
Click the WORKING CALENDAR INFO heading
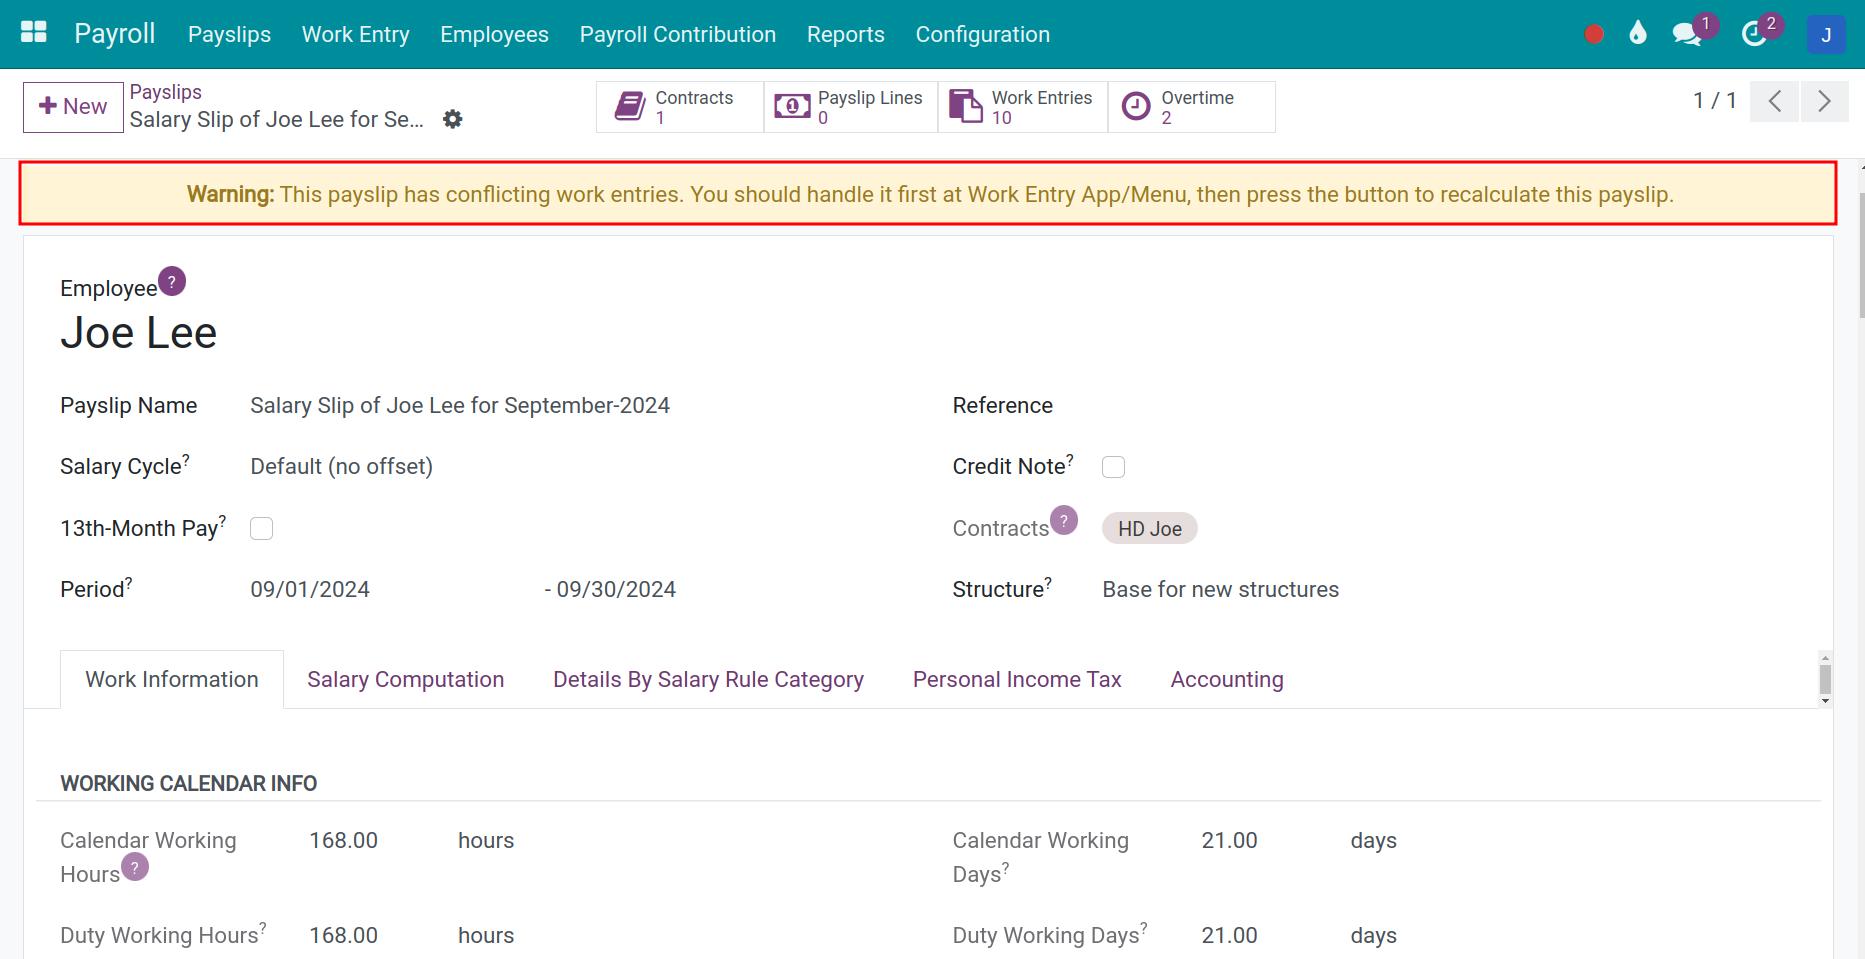coord(189,784)
